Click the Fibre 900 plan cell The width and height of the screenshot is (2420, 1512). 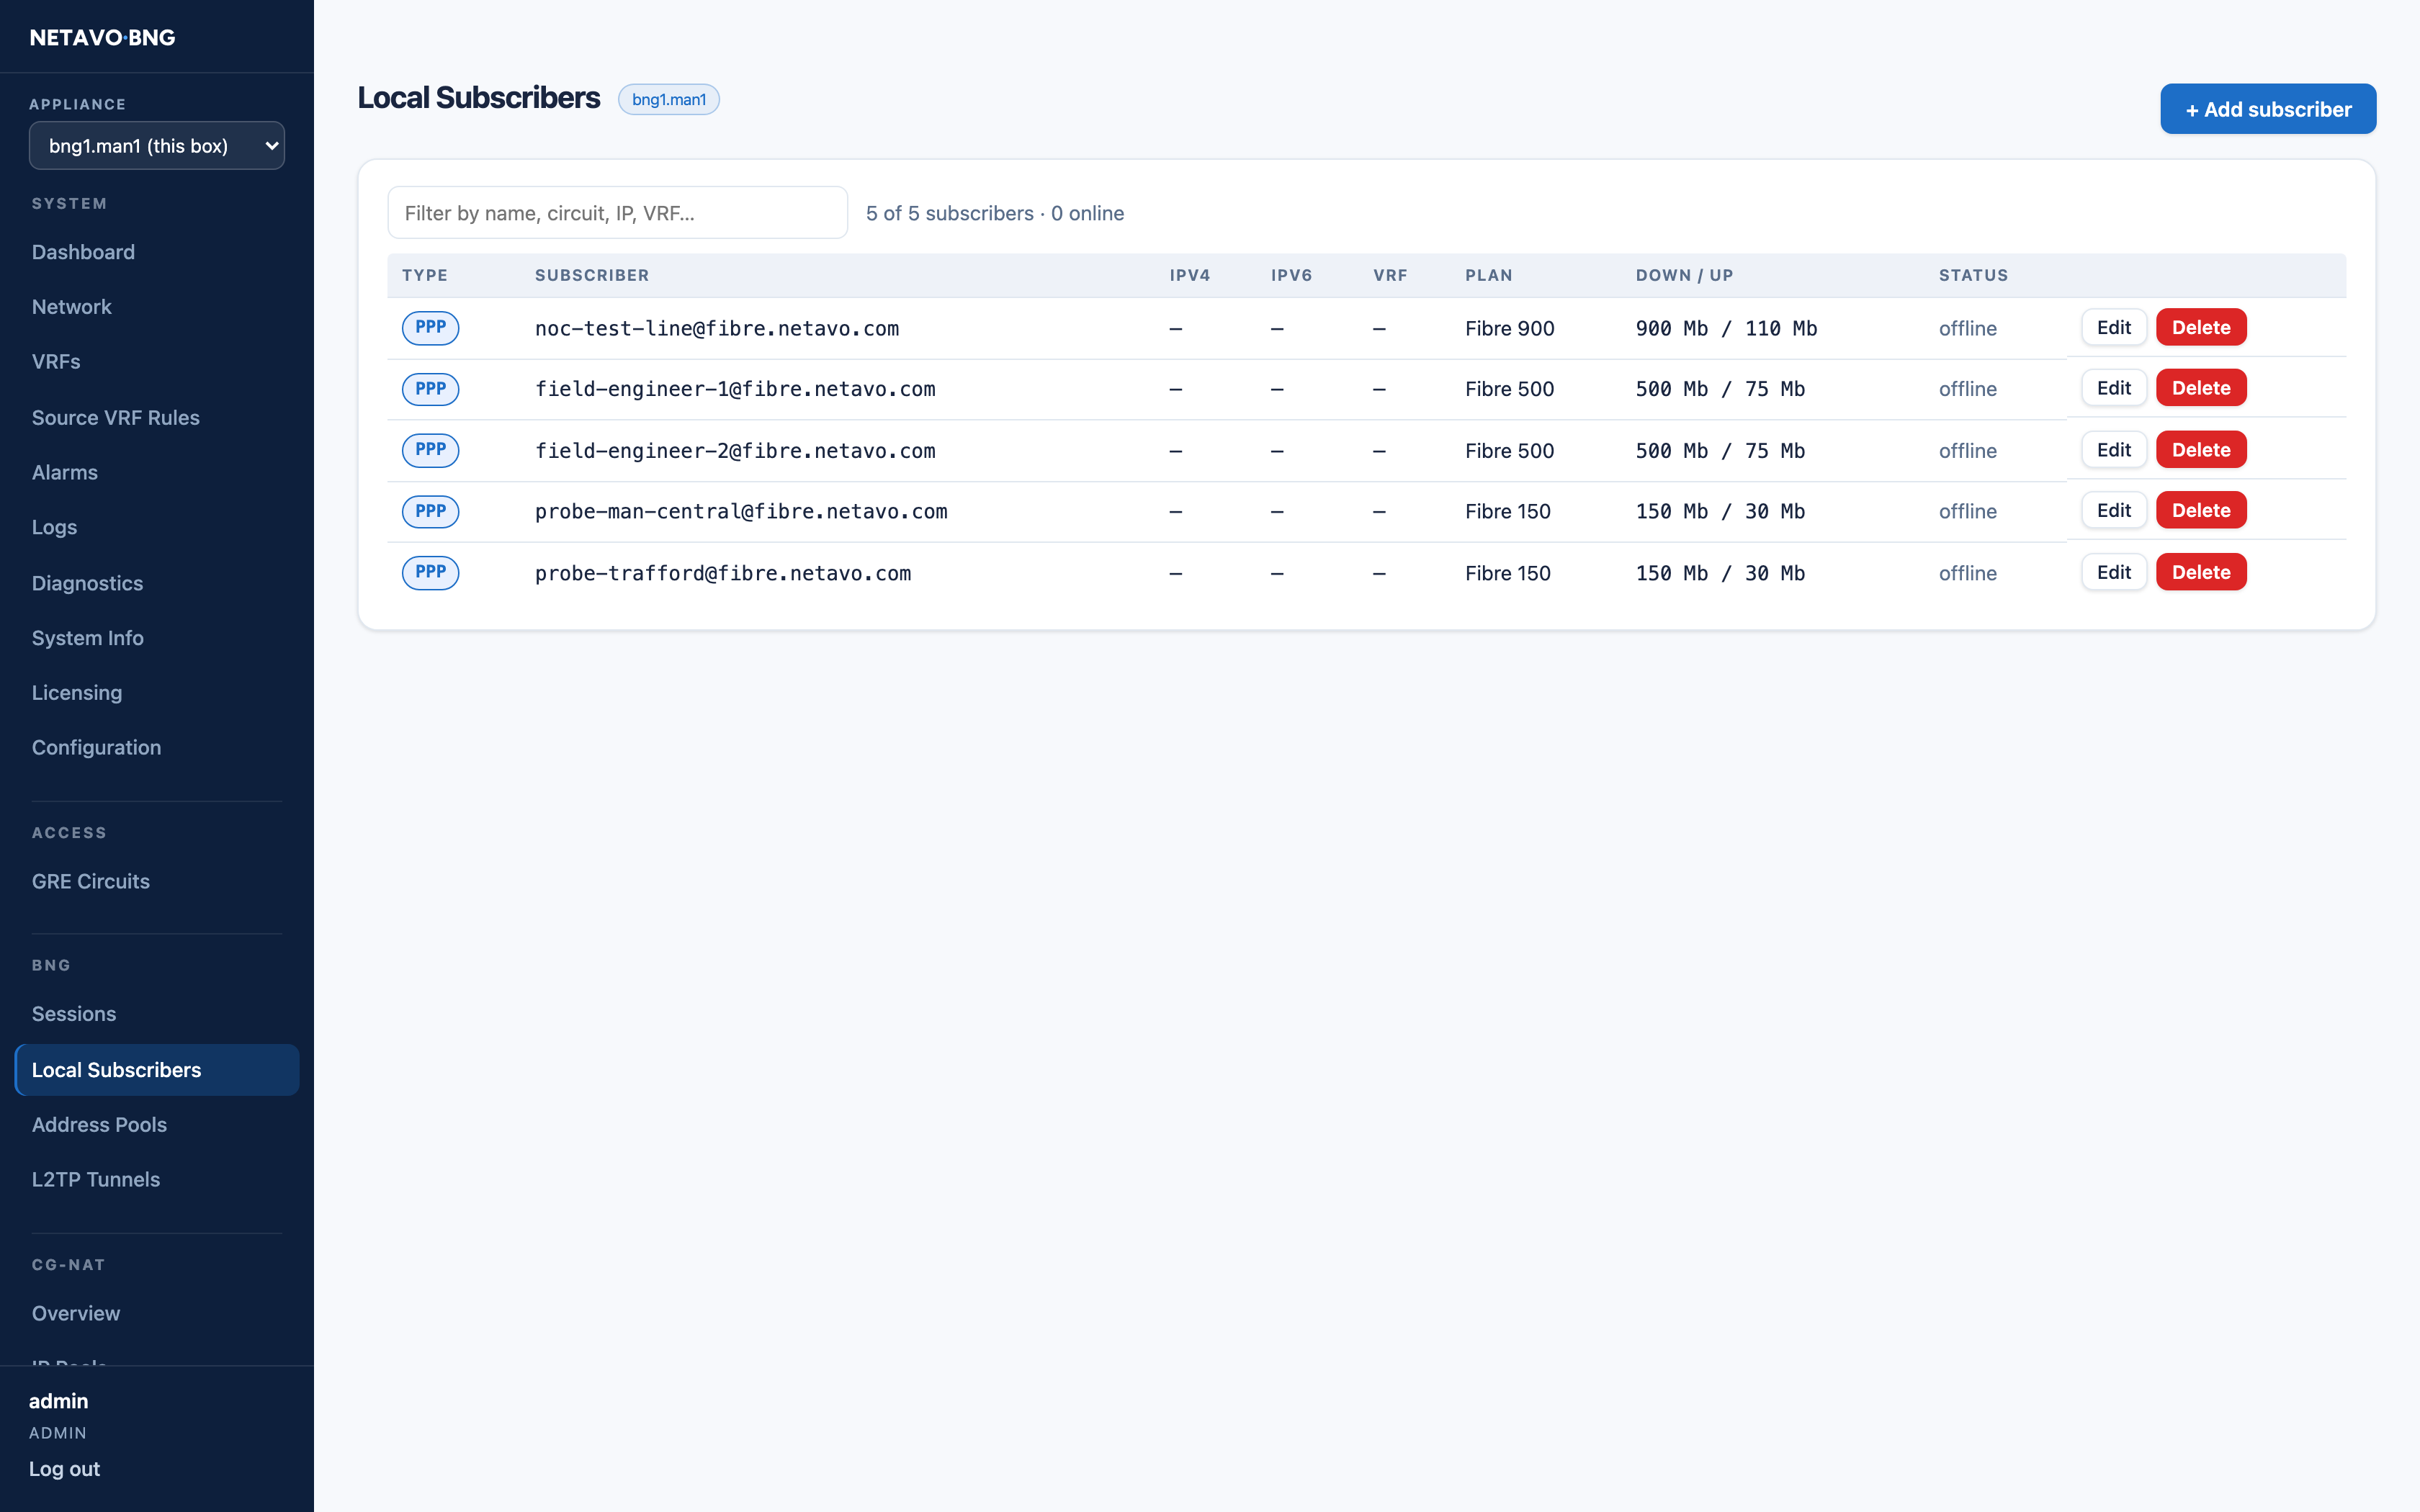pos(1510,329)
